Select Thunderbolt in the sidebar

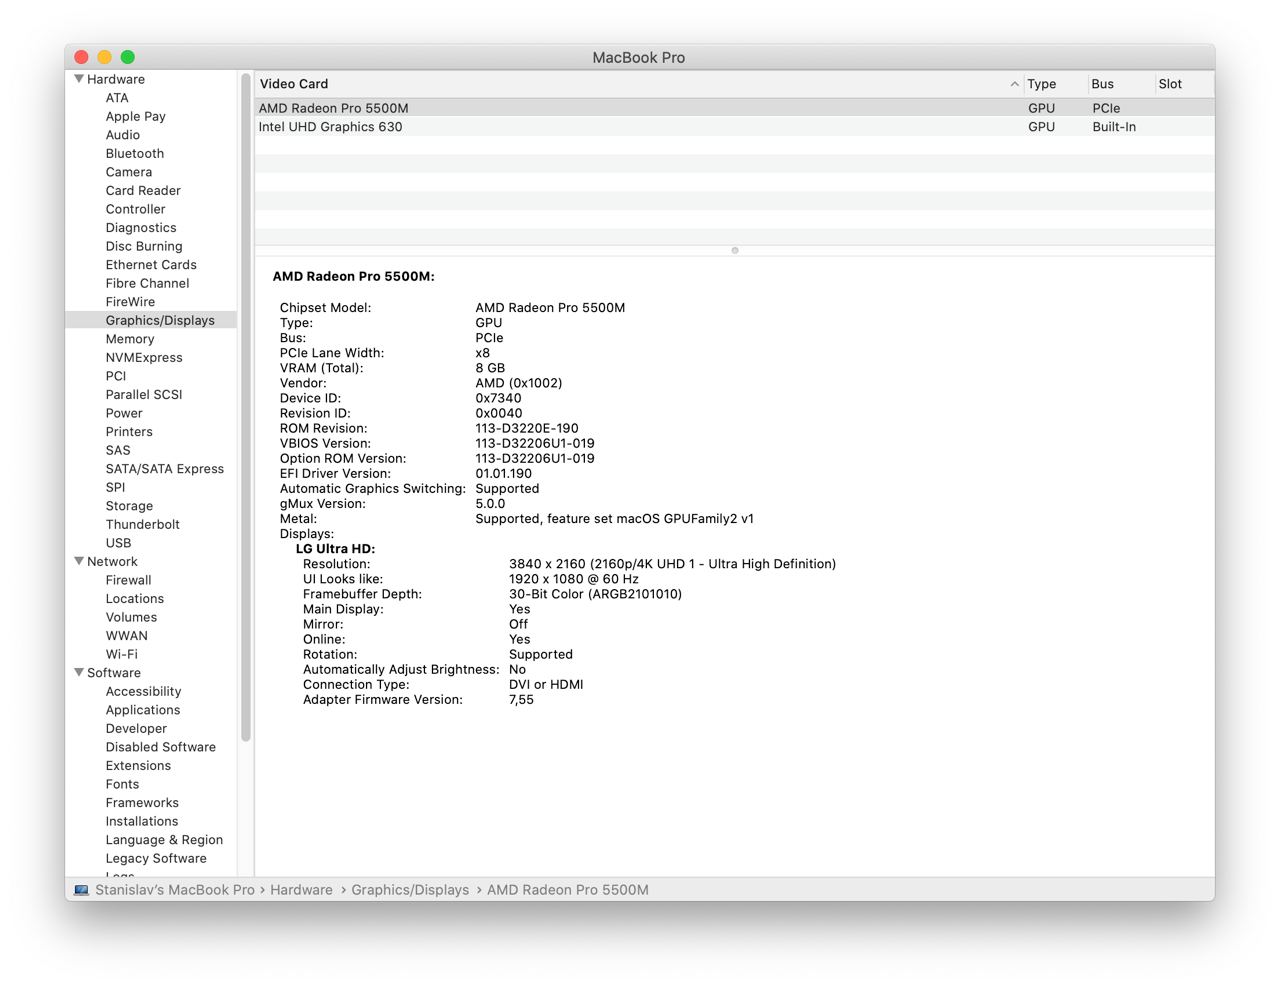coord(143,524)
